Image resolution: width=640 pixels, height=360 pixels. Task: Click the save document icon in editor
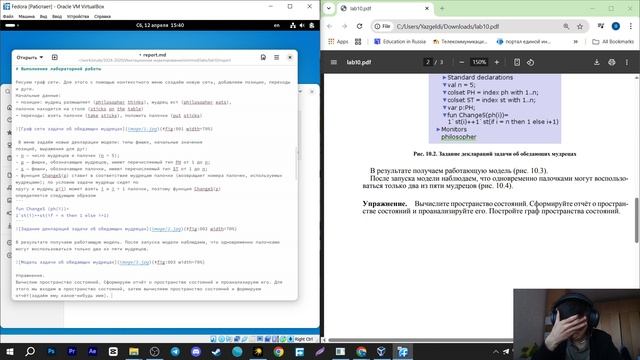pos(263,58)
